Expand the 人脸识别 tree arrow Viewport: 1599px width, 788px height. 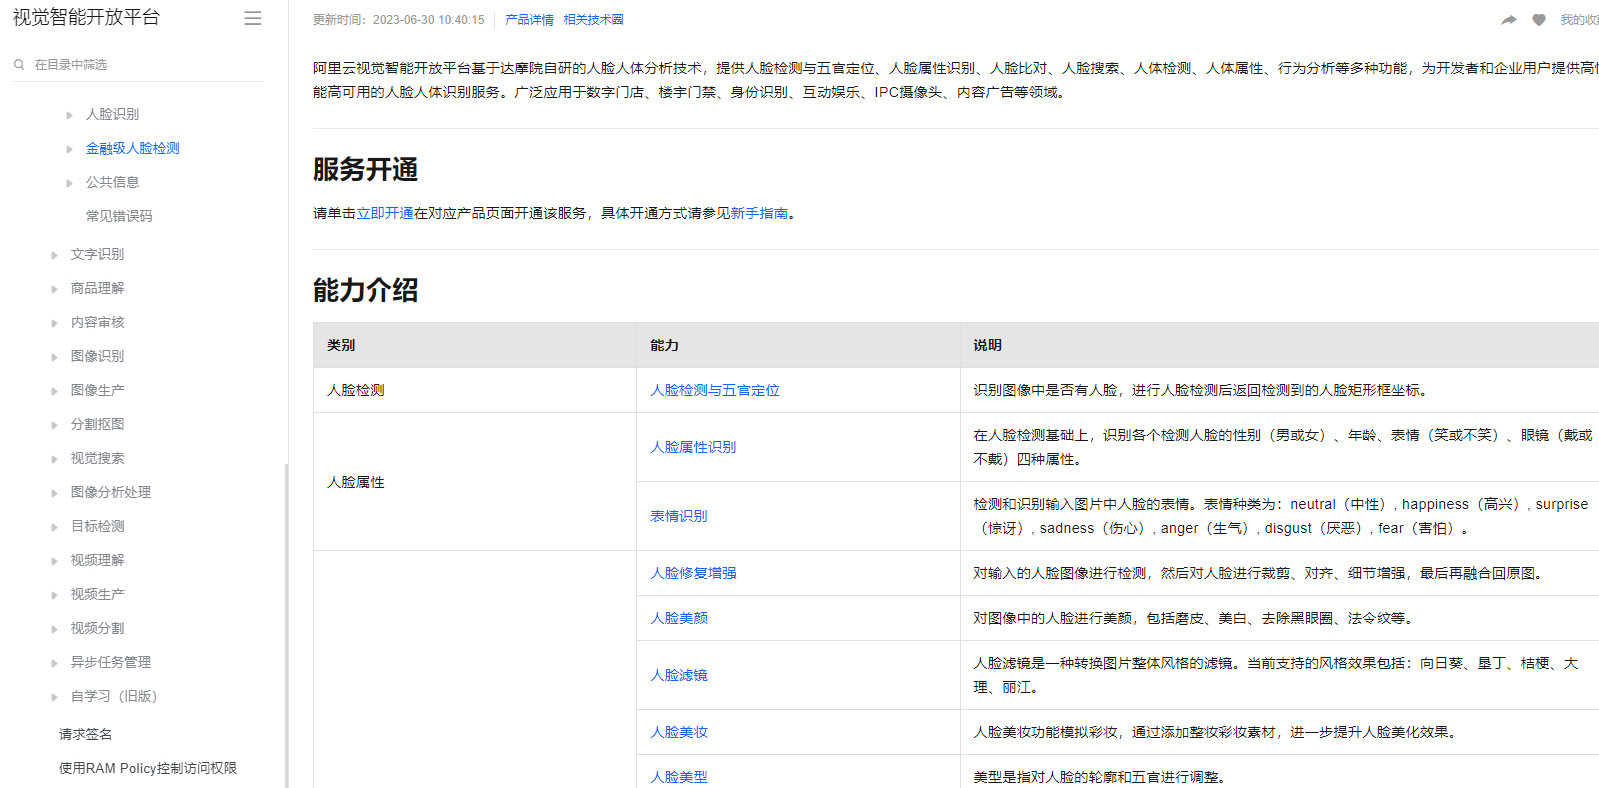point(69,115)
